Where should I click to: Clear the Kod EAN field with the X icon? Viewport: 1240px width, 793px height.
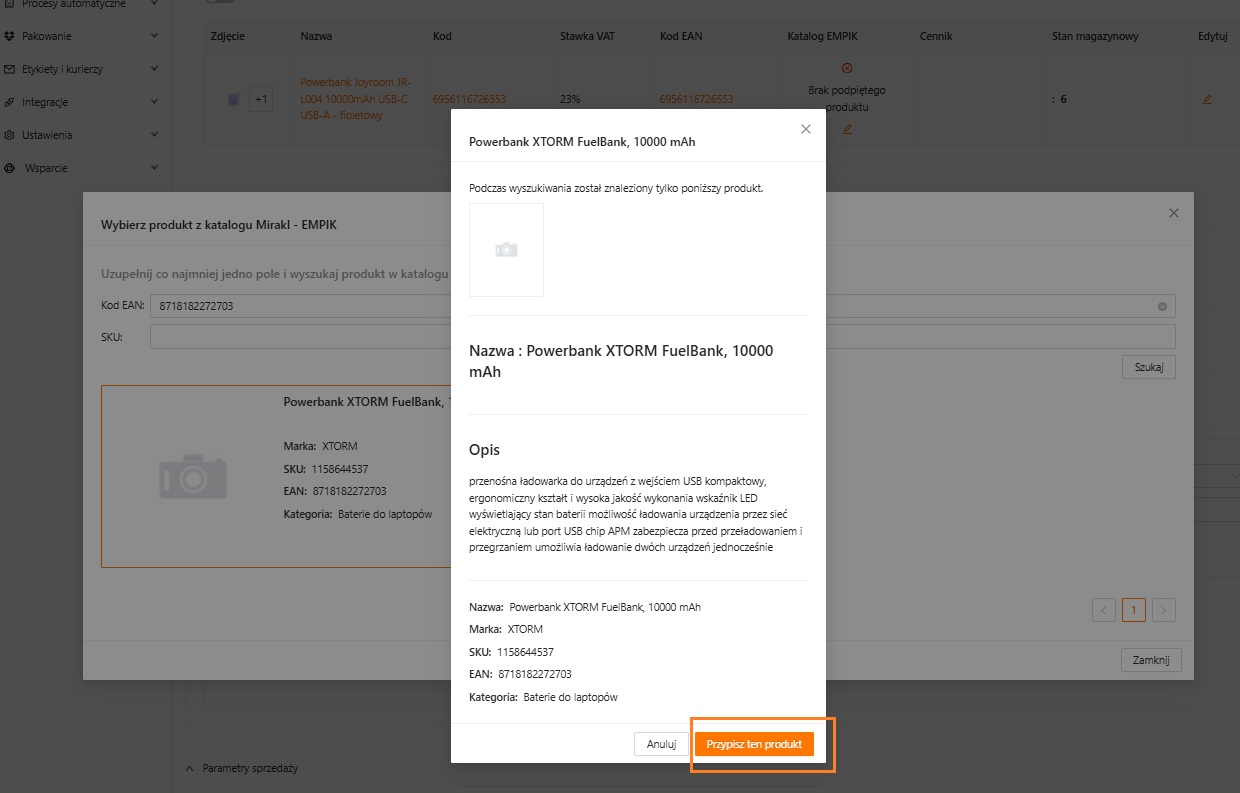1162,306
